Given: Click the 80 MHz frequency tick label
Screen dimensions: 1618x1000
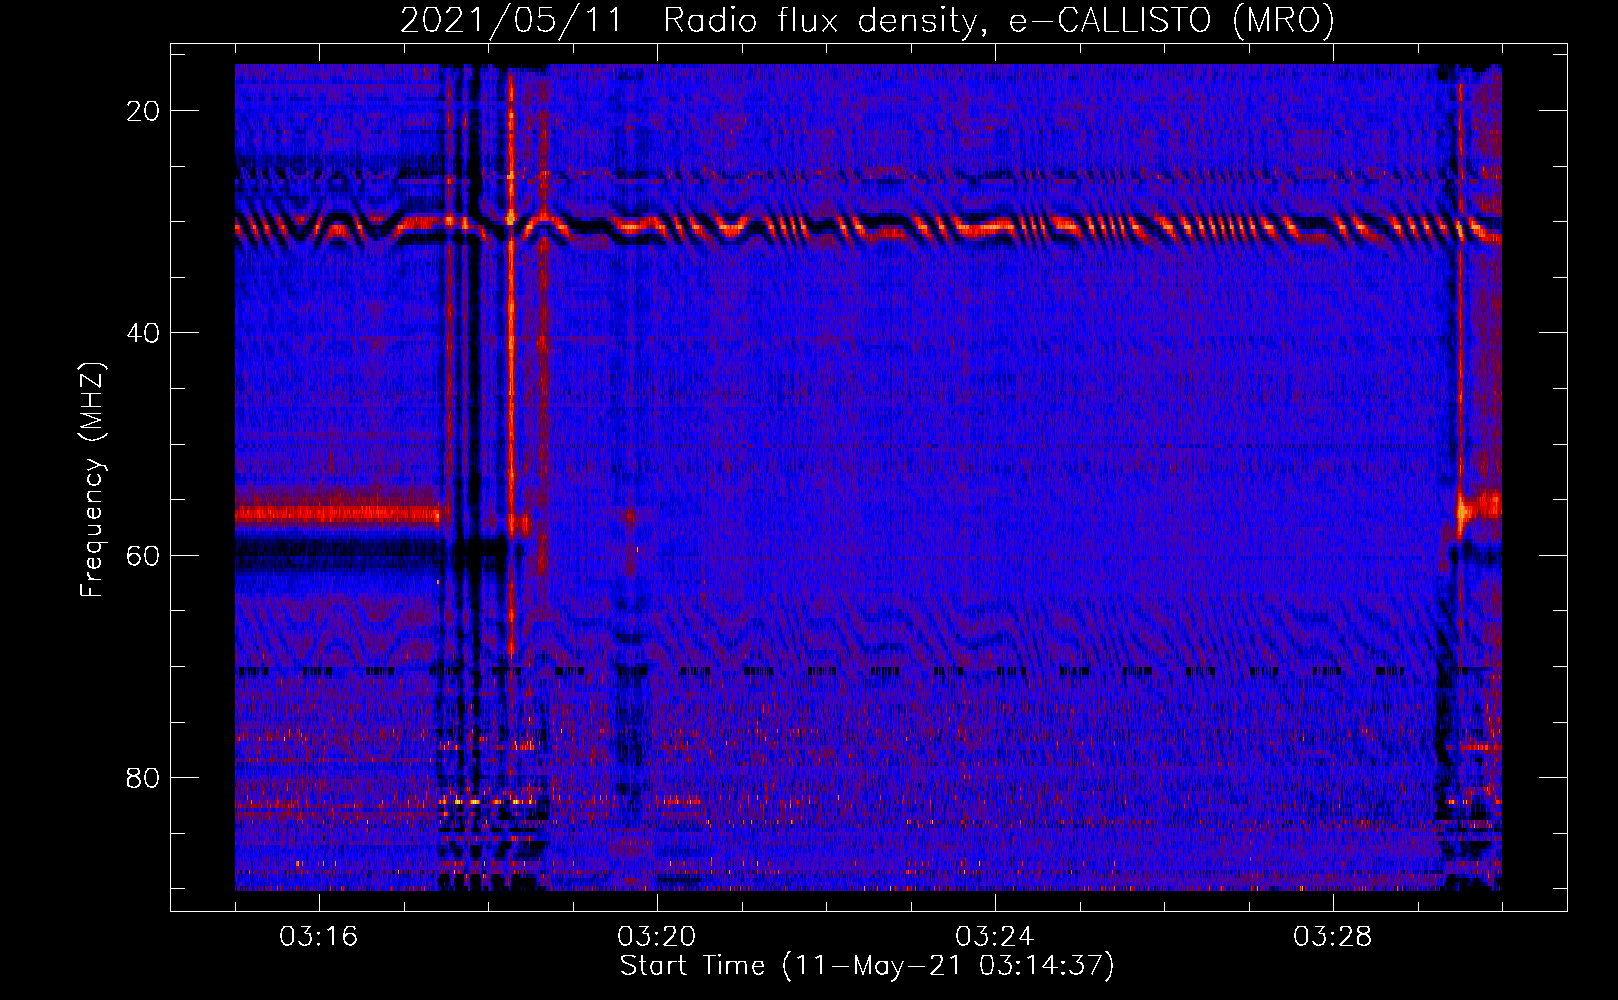Looking at the screenshot, I should (143, 777).
